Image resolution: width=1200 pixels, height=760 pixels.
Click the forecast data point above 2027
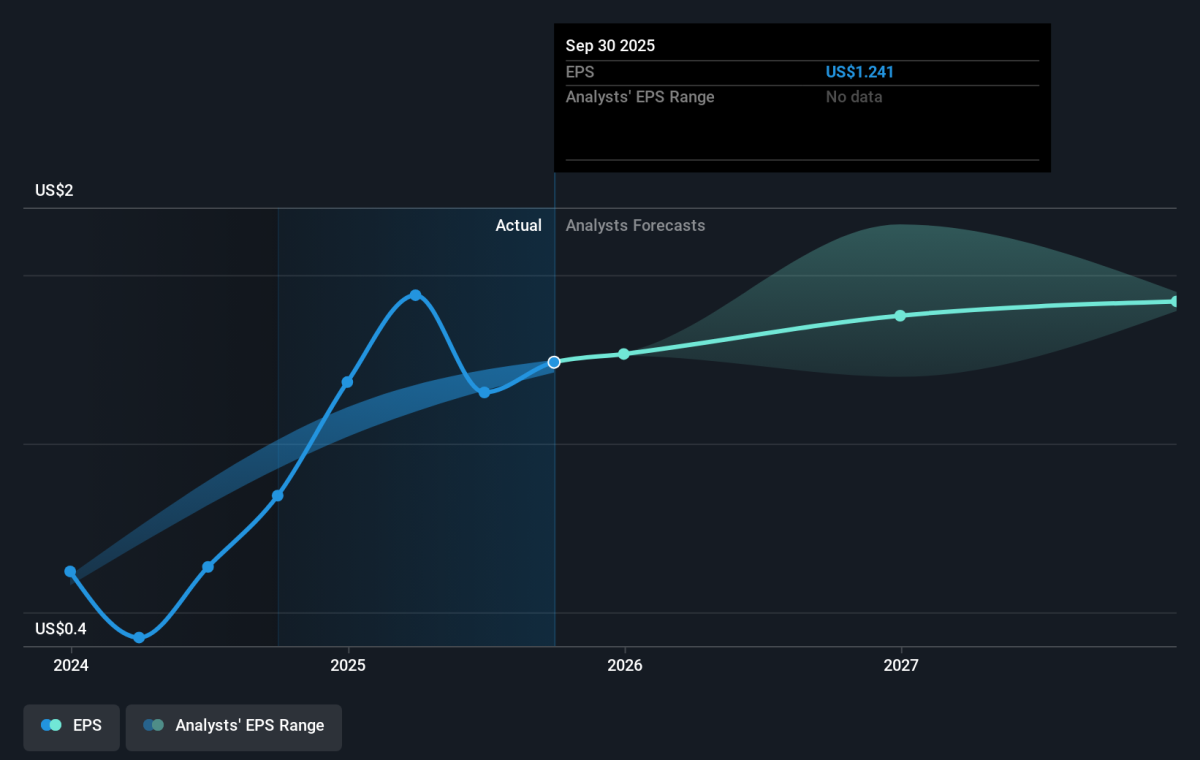pos(900,315)
